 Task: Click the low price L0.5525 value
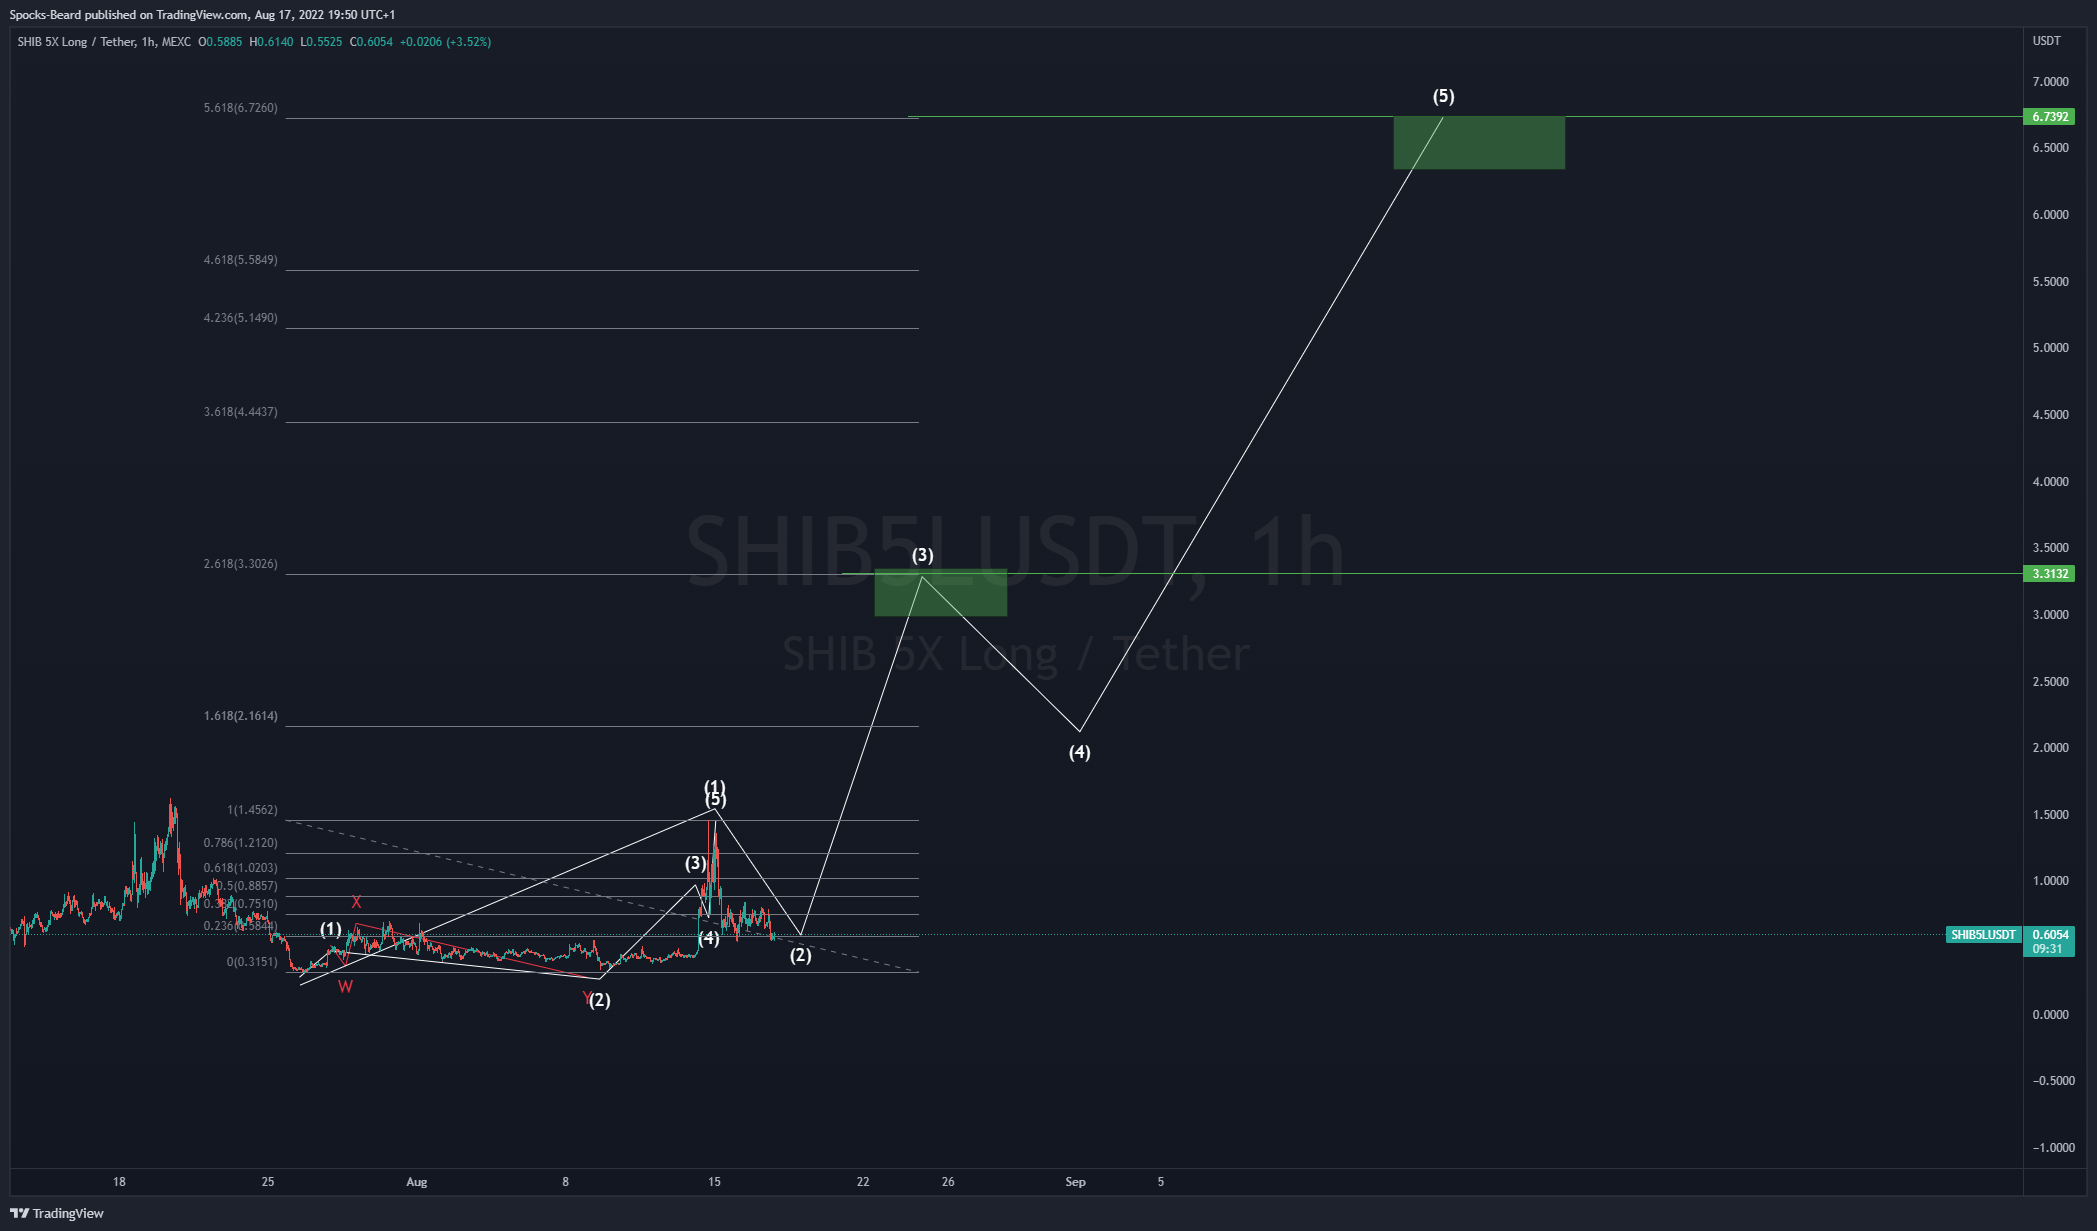point(321,42)
